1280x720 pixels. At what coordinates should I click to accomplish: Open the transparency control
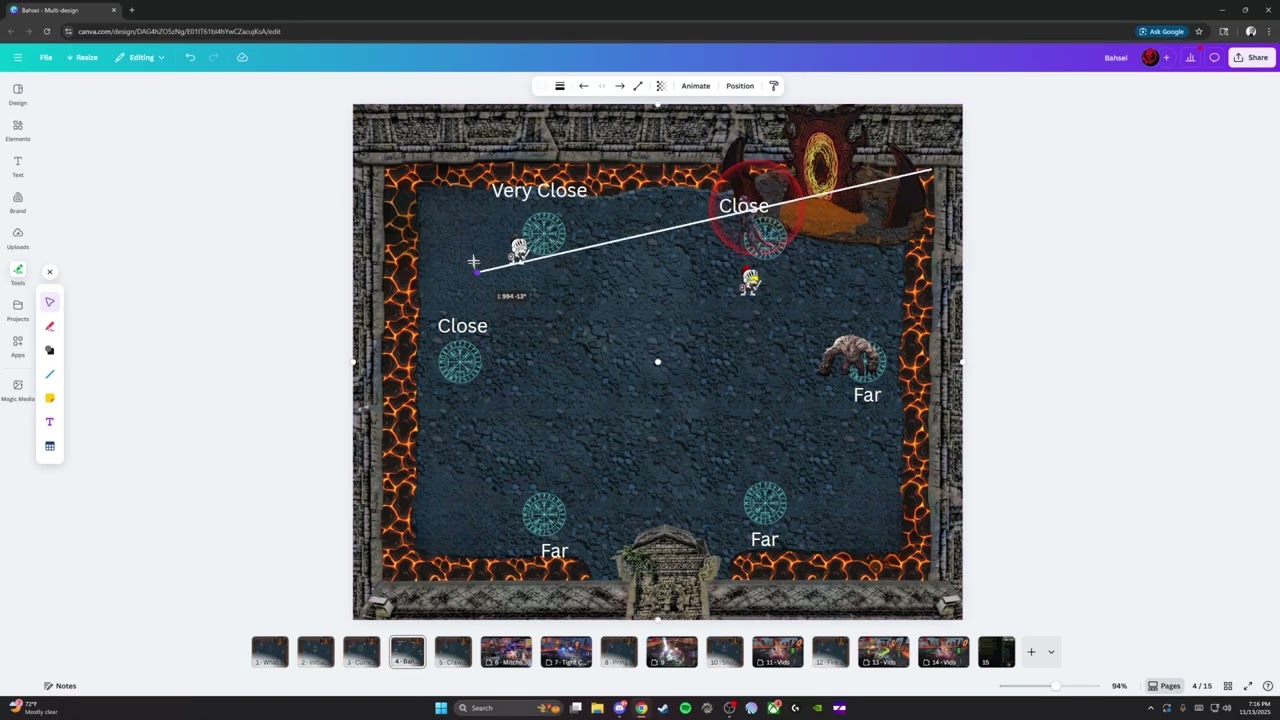(660, 86)
